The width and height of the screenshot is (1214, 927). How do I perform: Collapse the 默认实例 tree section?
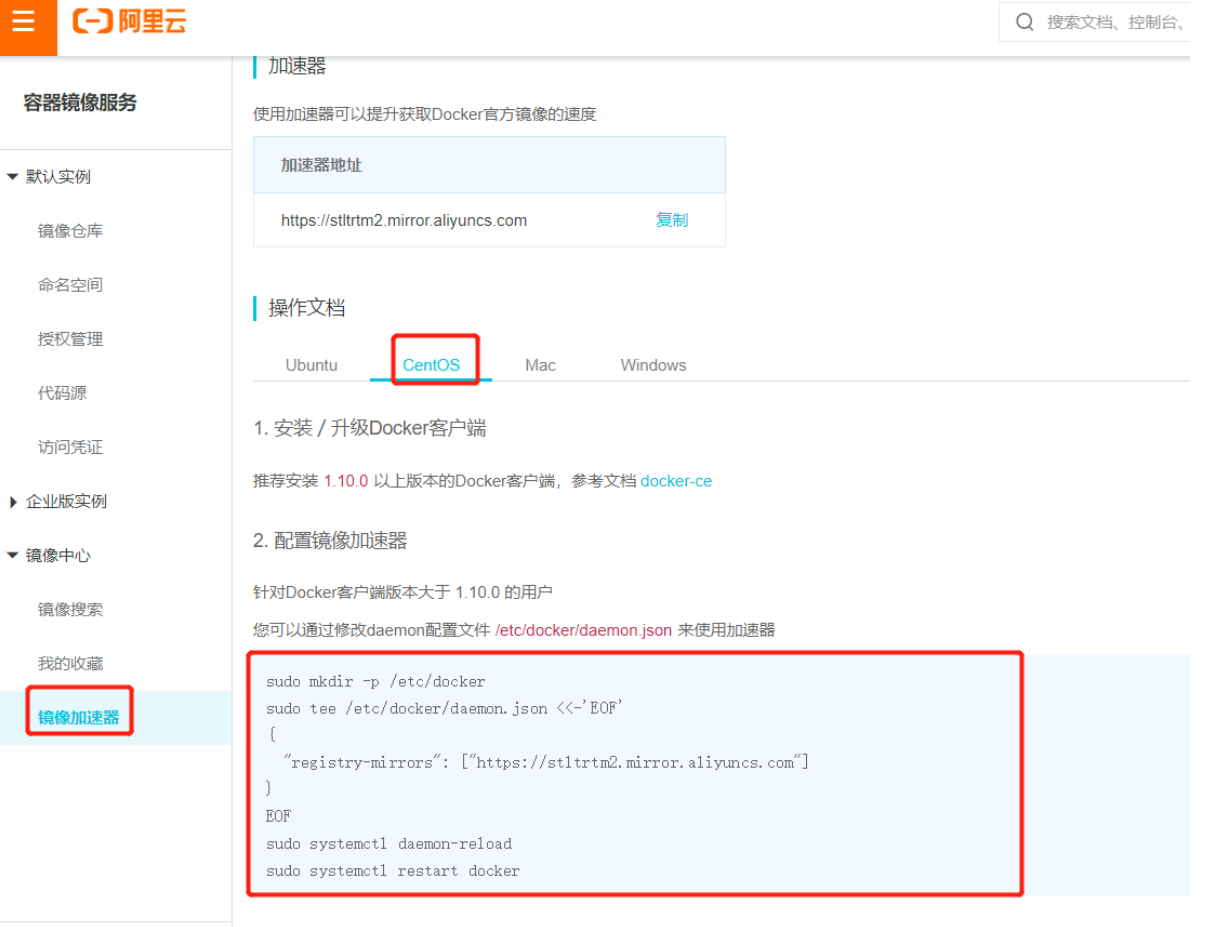[x=12, y=177]
